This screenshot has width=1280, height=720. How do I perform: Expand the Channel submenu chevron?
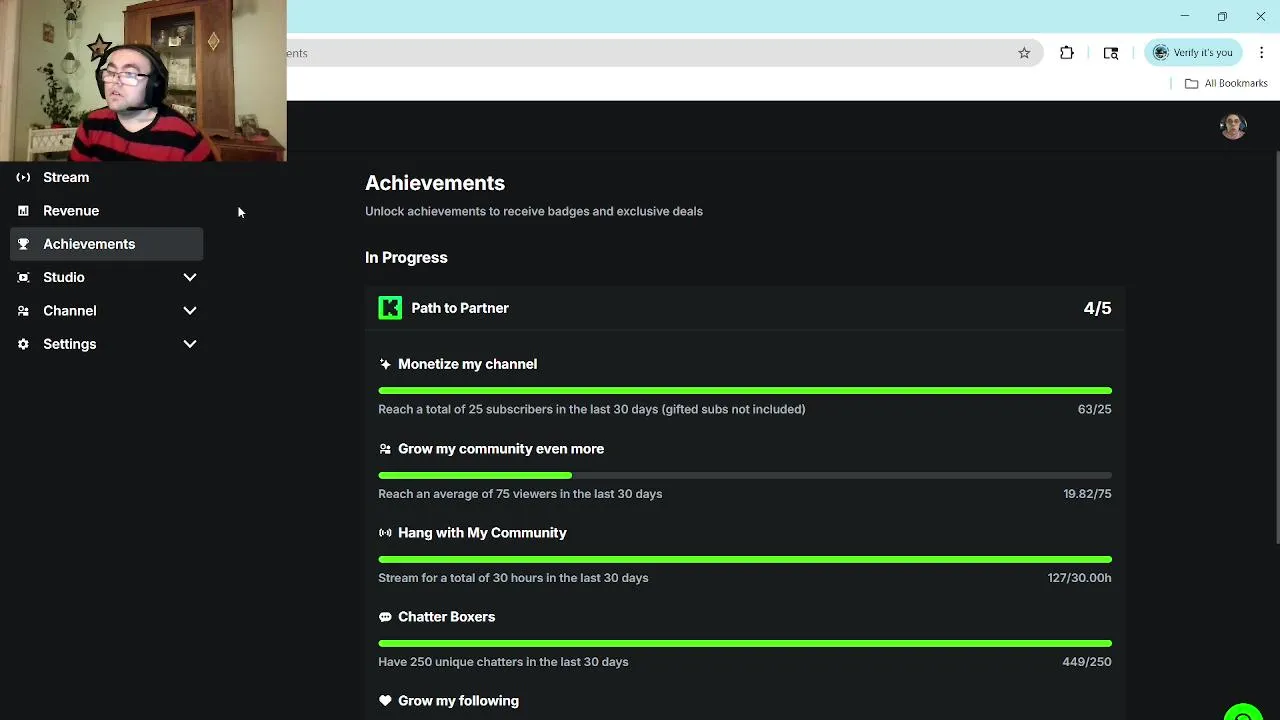coord(190,311)
